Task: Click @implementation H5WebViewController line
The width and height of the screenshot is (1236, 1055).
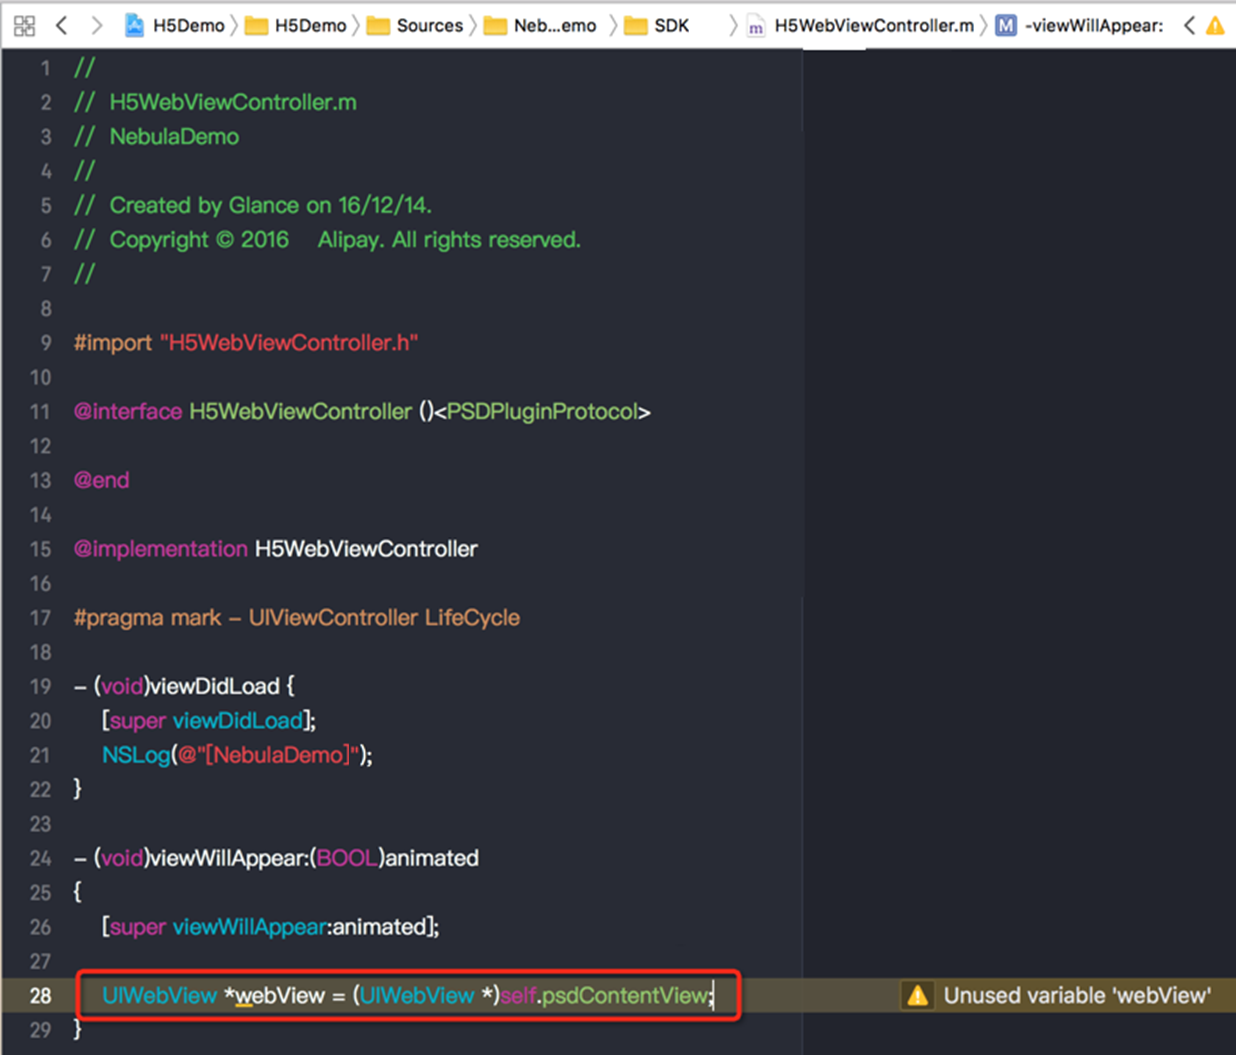Action: point(275,549)
